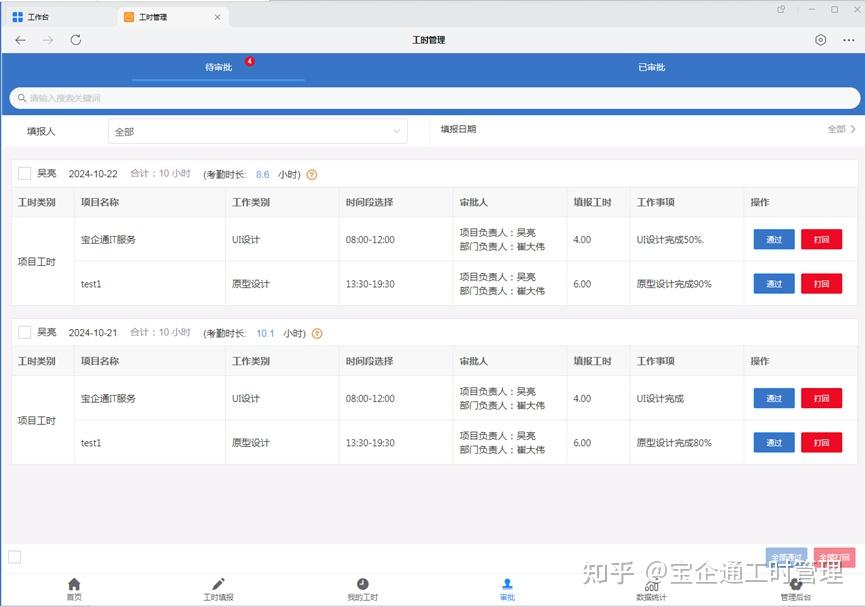Image resolution: width=865 pixels, height=607 pixels.
Task: Open 我的工时 clock icon
Action: click(x=362, y=584)
